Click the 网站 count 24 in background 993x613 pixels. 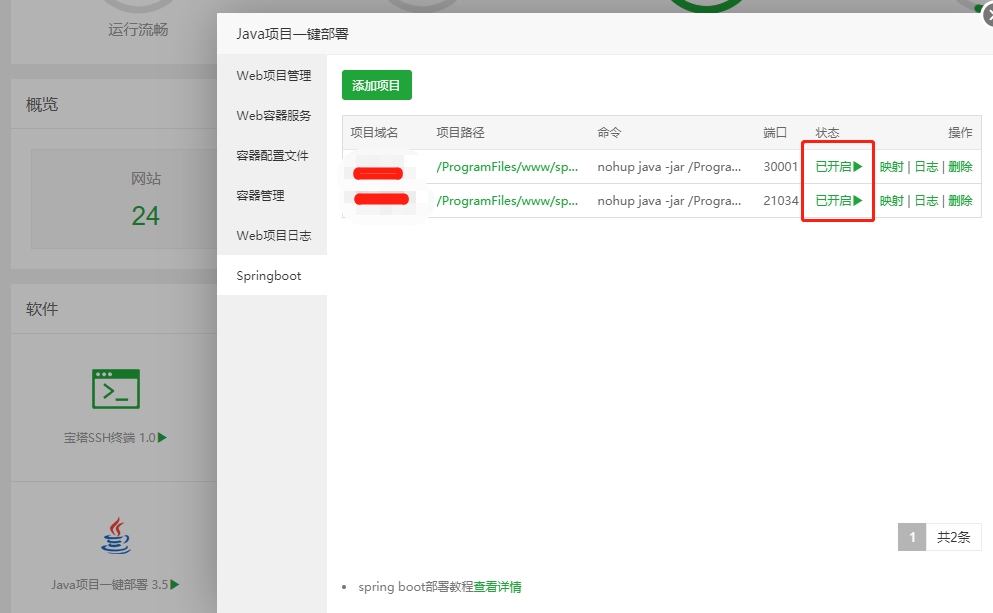(146, 216)
